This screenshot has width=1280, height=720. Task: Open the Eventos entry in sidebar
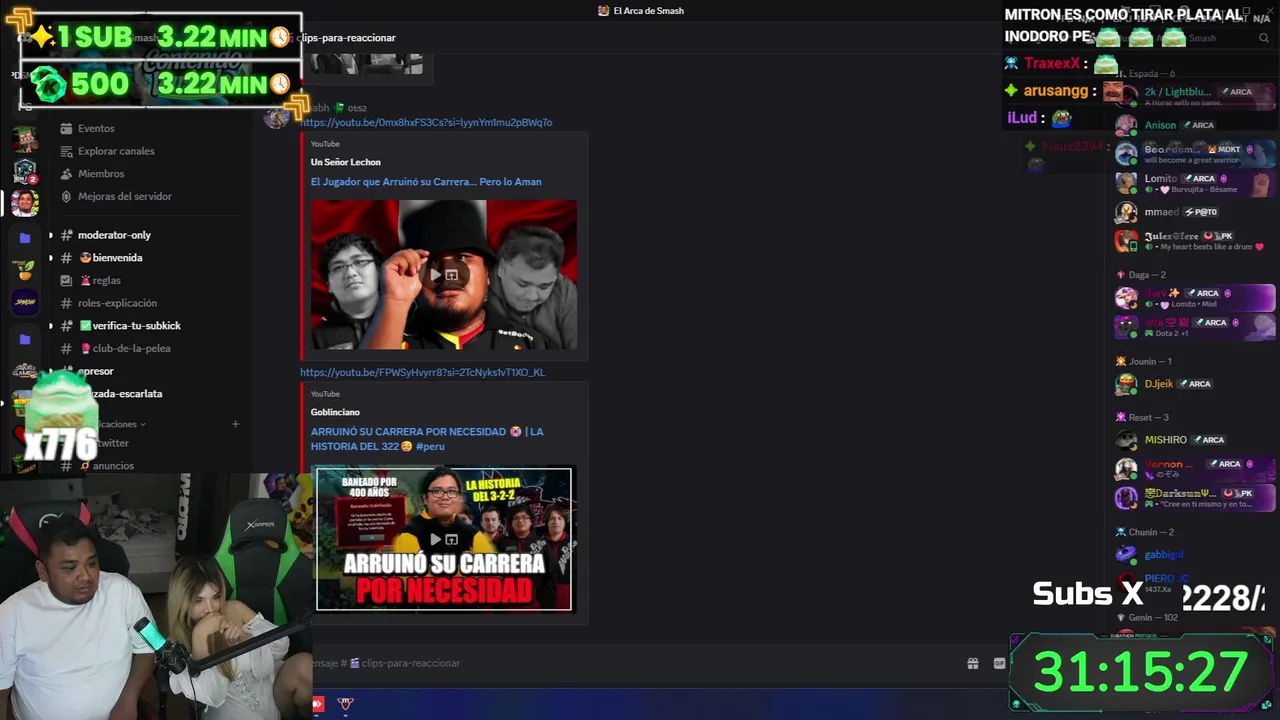(96, 128)
